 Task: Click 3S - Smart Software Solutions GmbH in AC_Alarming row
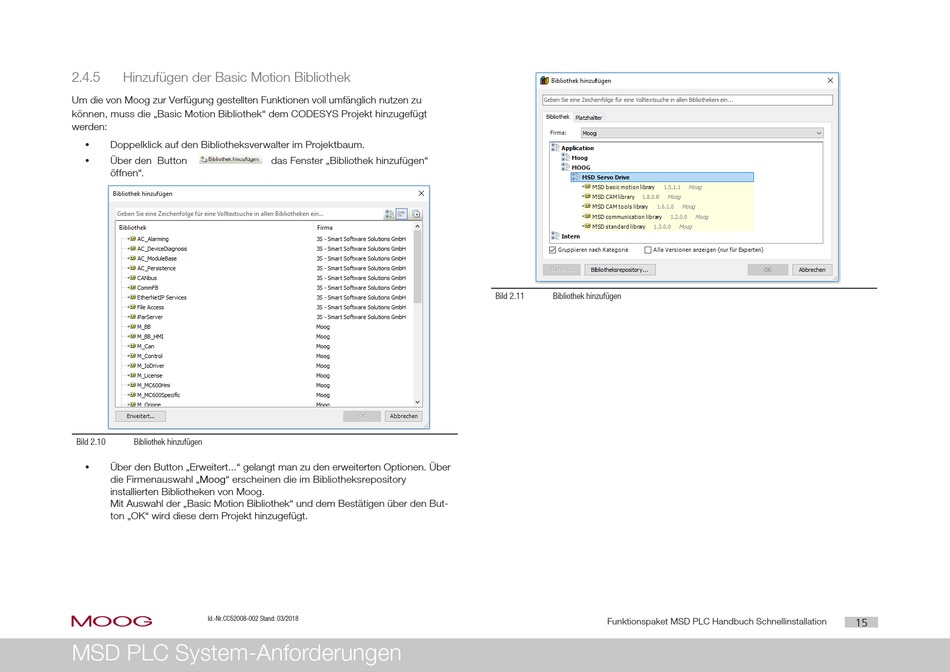361,239
